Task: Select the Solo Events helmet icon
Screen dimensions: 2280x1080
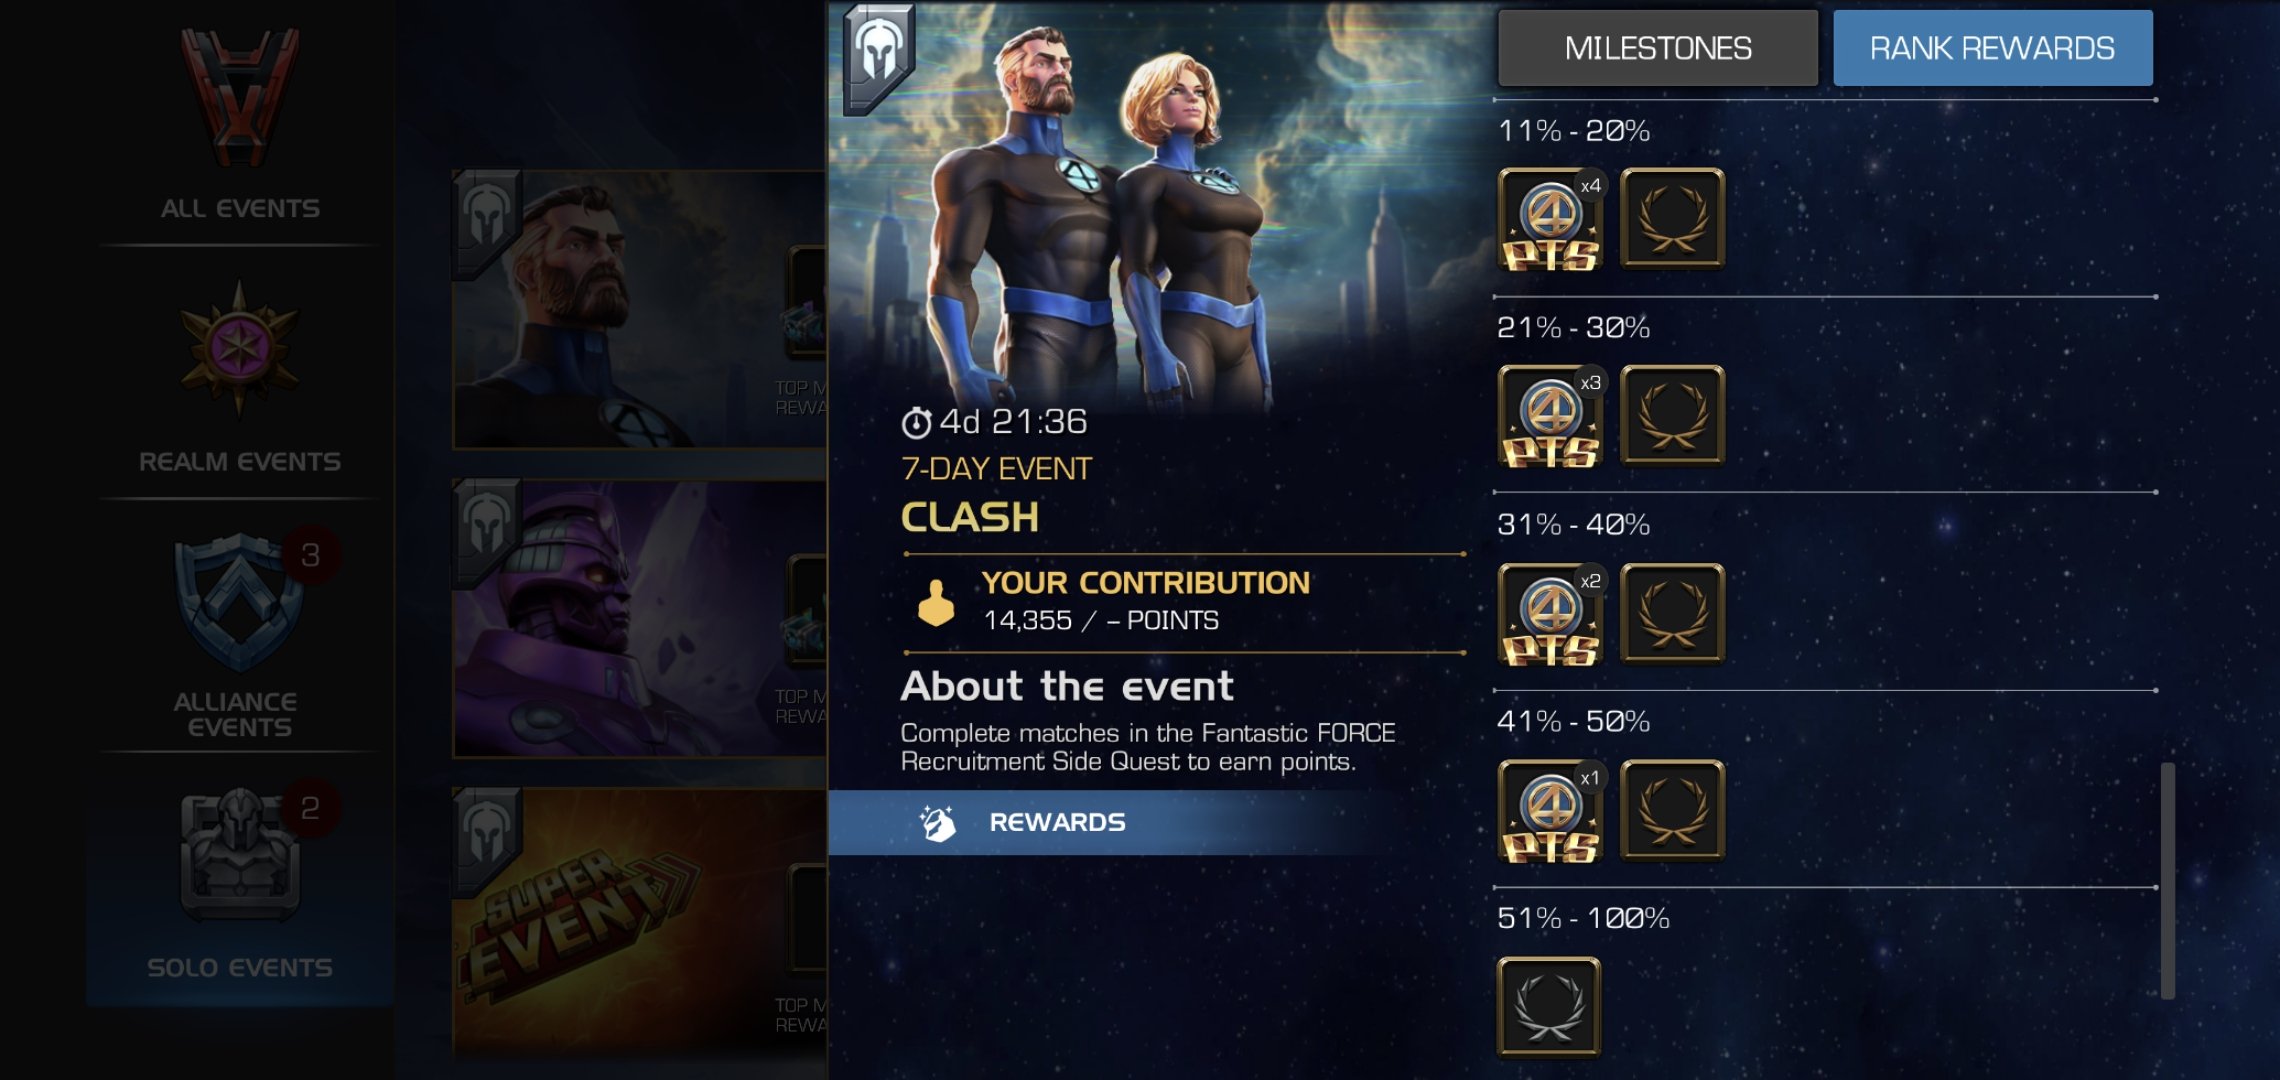Action: click(x=240, y=855)
